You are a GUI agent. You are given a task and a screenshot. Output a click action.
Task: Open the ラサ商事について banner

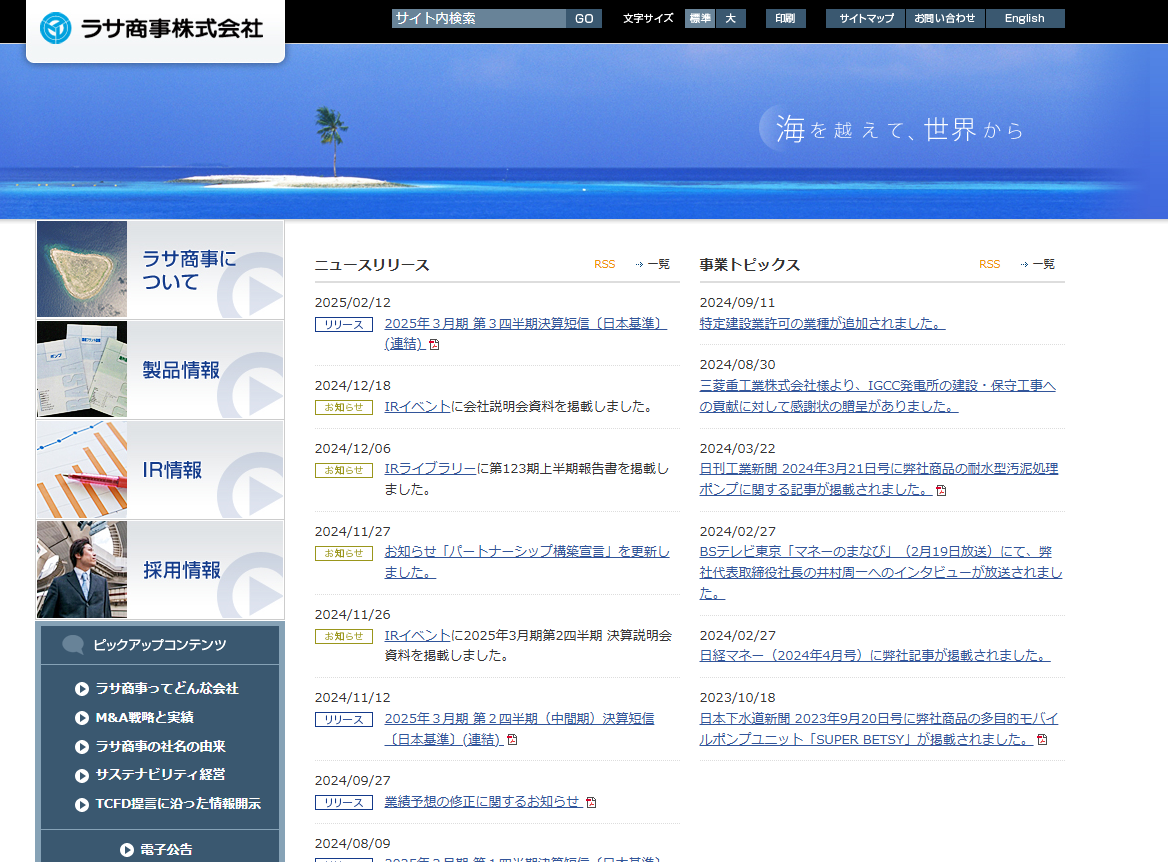pyautogui.click(x=160, y=270)
